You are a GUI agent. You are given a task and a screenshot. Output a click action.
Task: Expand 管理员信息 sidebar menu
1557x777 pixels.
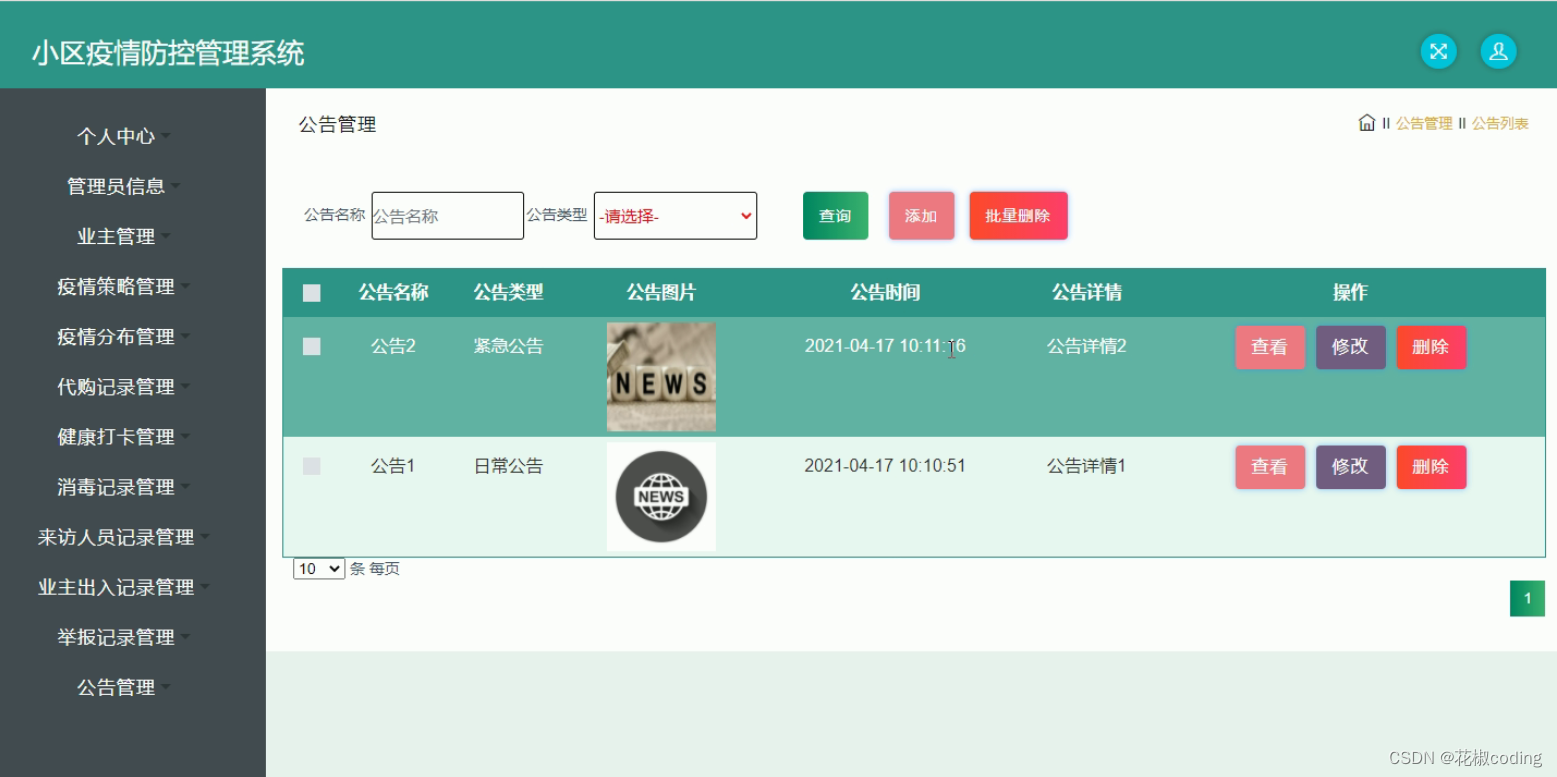click(123, 186)
